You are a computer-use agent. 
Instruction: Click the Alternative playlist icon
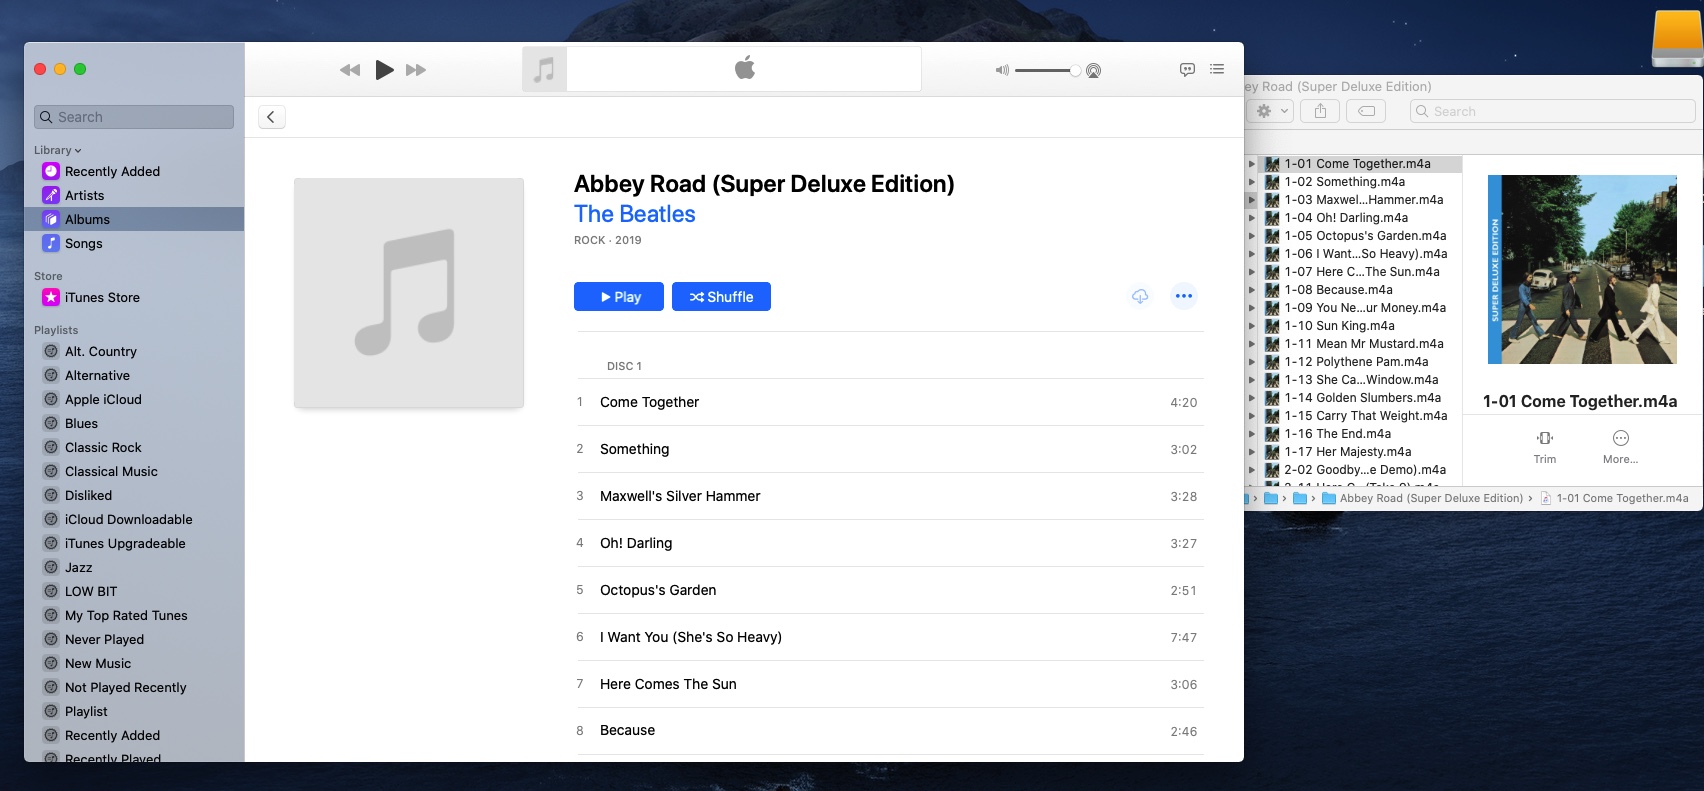pyautogui.click(x=51, y=375)
